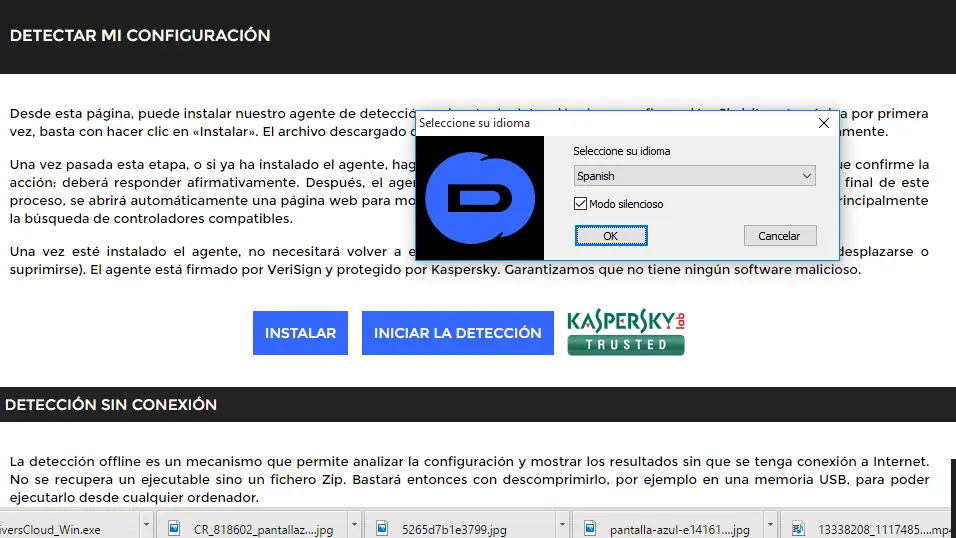Open the Spanish language dropdown
956x538 pixels.
(x=694, y=176)
